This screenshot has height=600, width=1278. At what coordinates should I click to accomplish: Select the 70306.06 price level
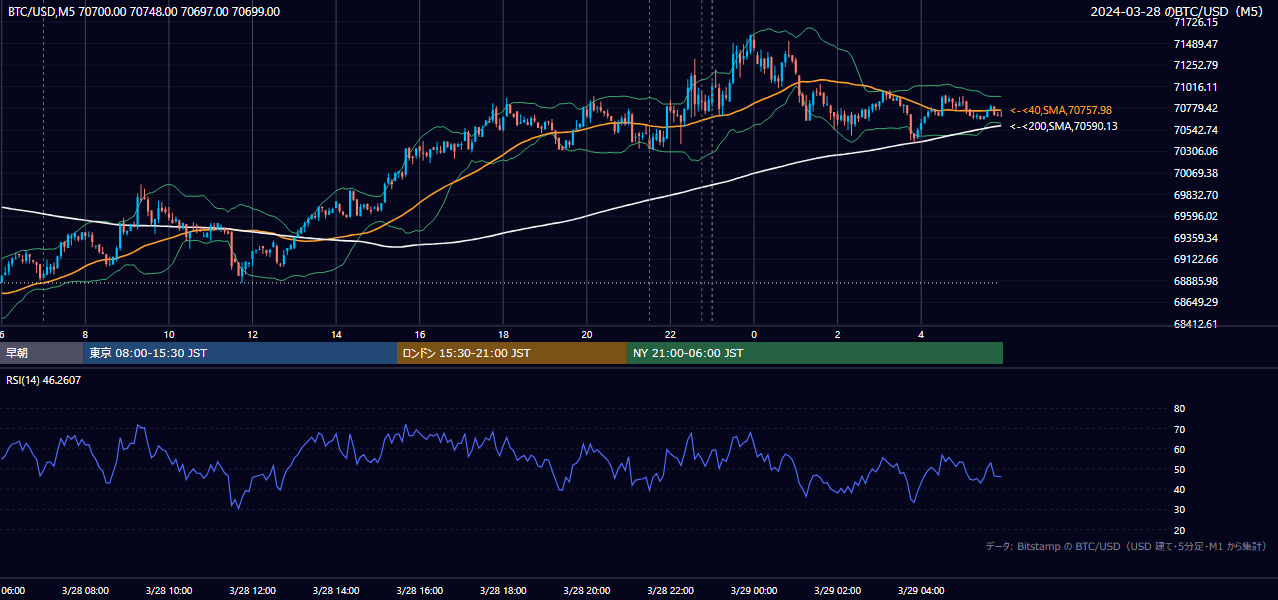click(x=1195, y=151)
